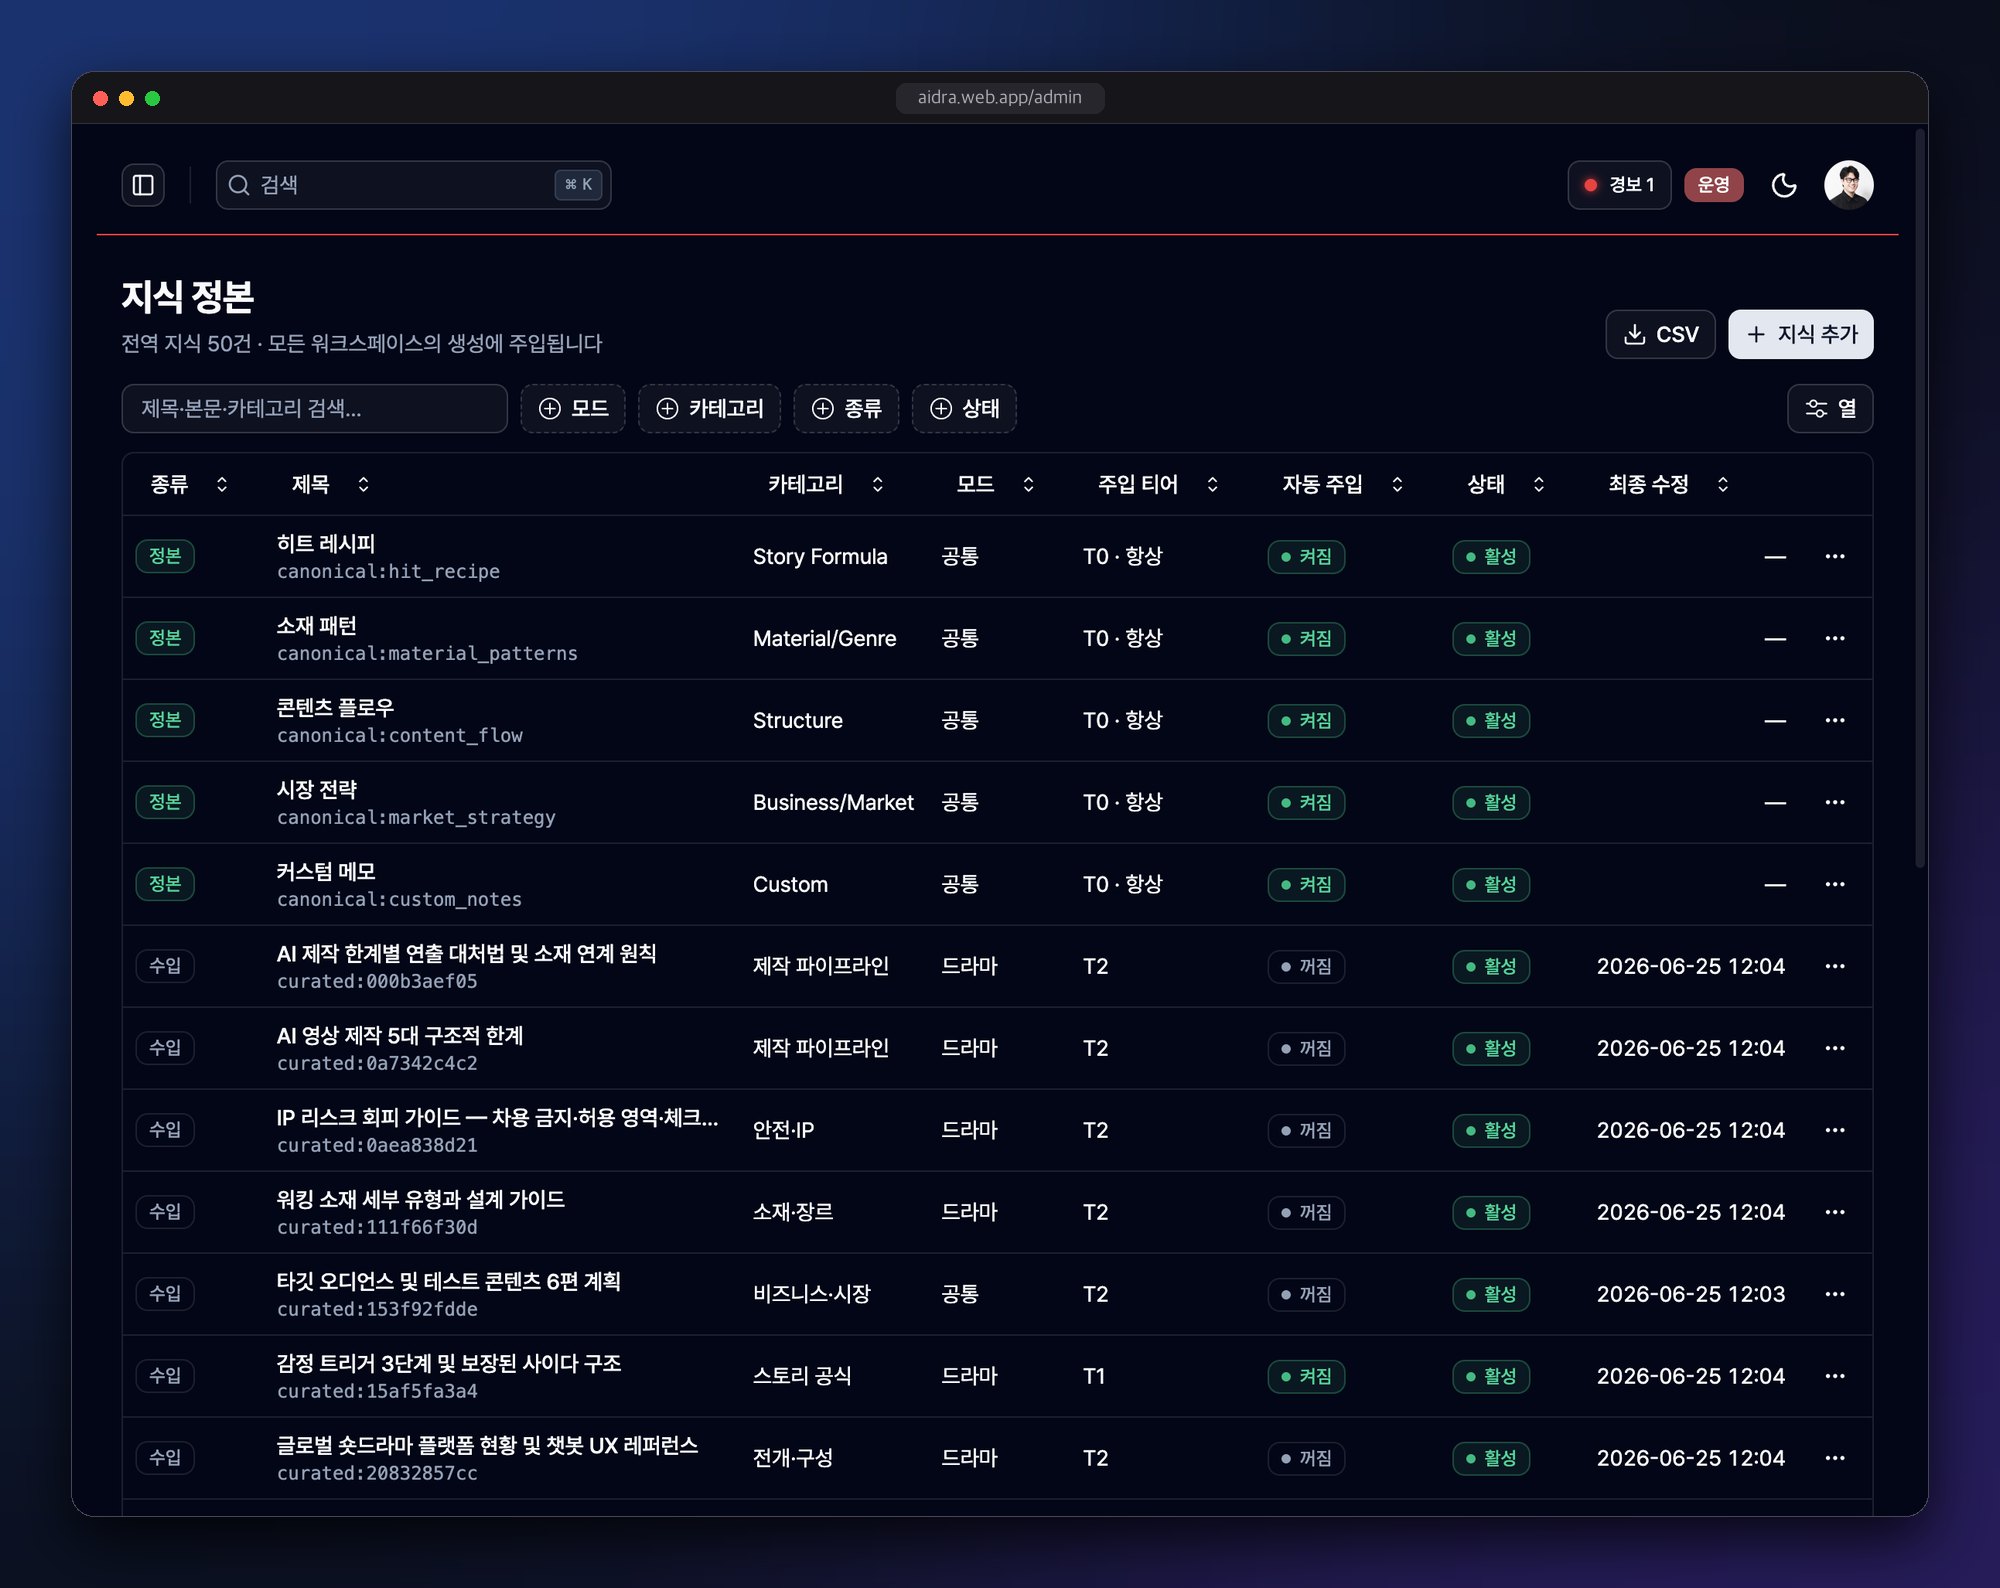Viewport: 2000px width, 1588px height.
Task: Click the 지식 추가 button
Action: coord(1800,334)
